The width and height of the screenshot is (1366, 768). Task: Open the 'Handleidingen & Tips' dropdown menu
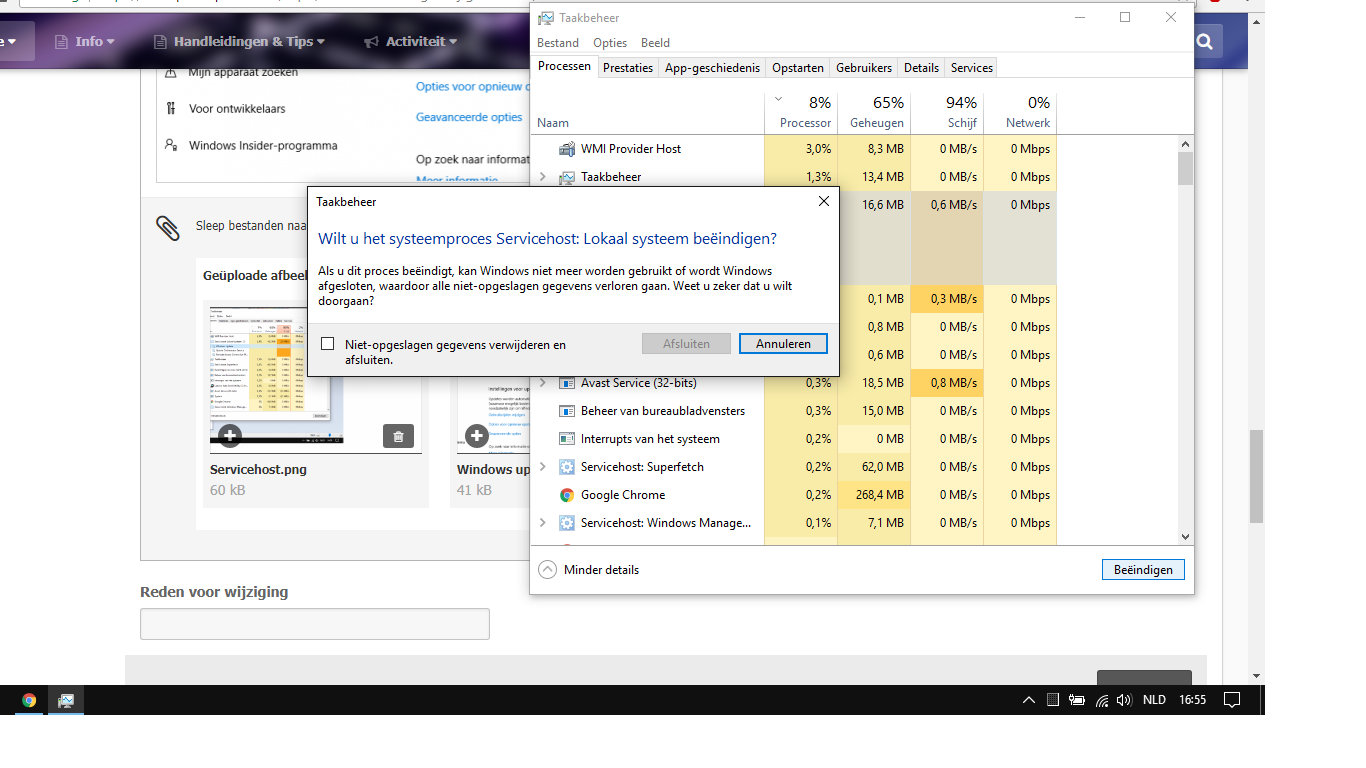click(240, 41)
